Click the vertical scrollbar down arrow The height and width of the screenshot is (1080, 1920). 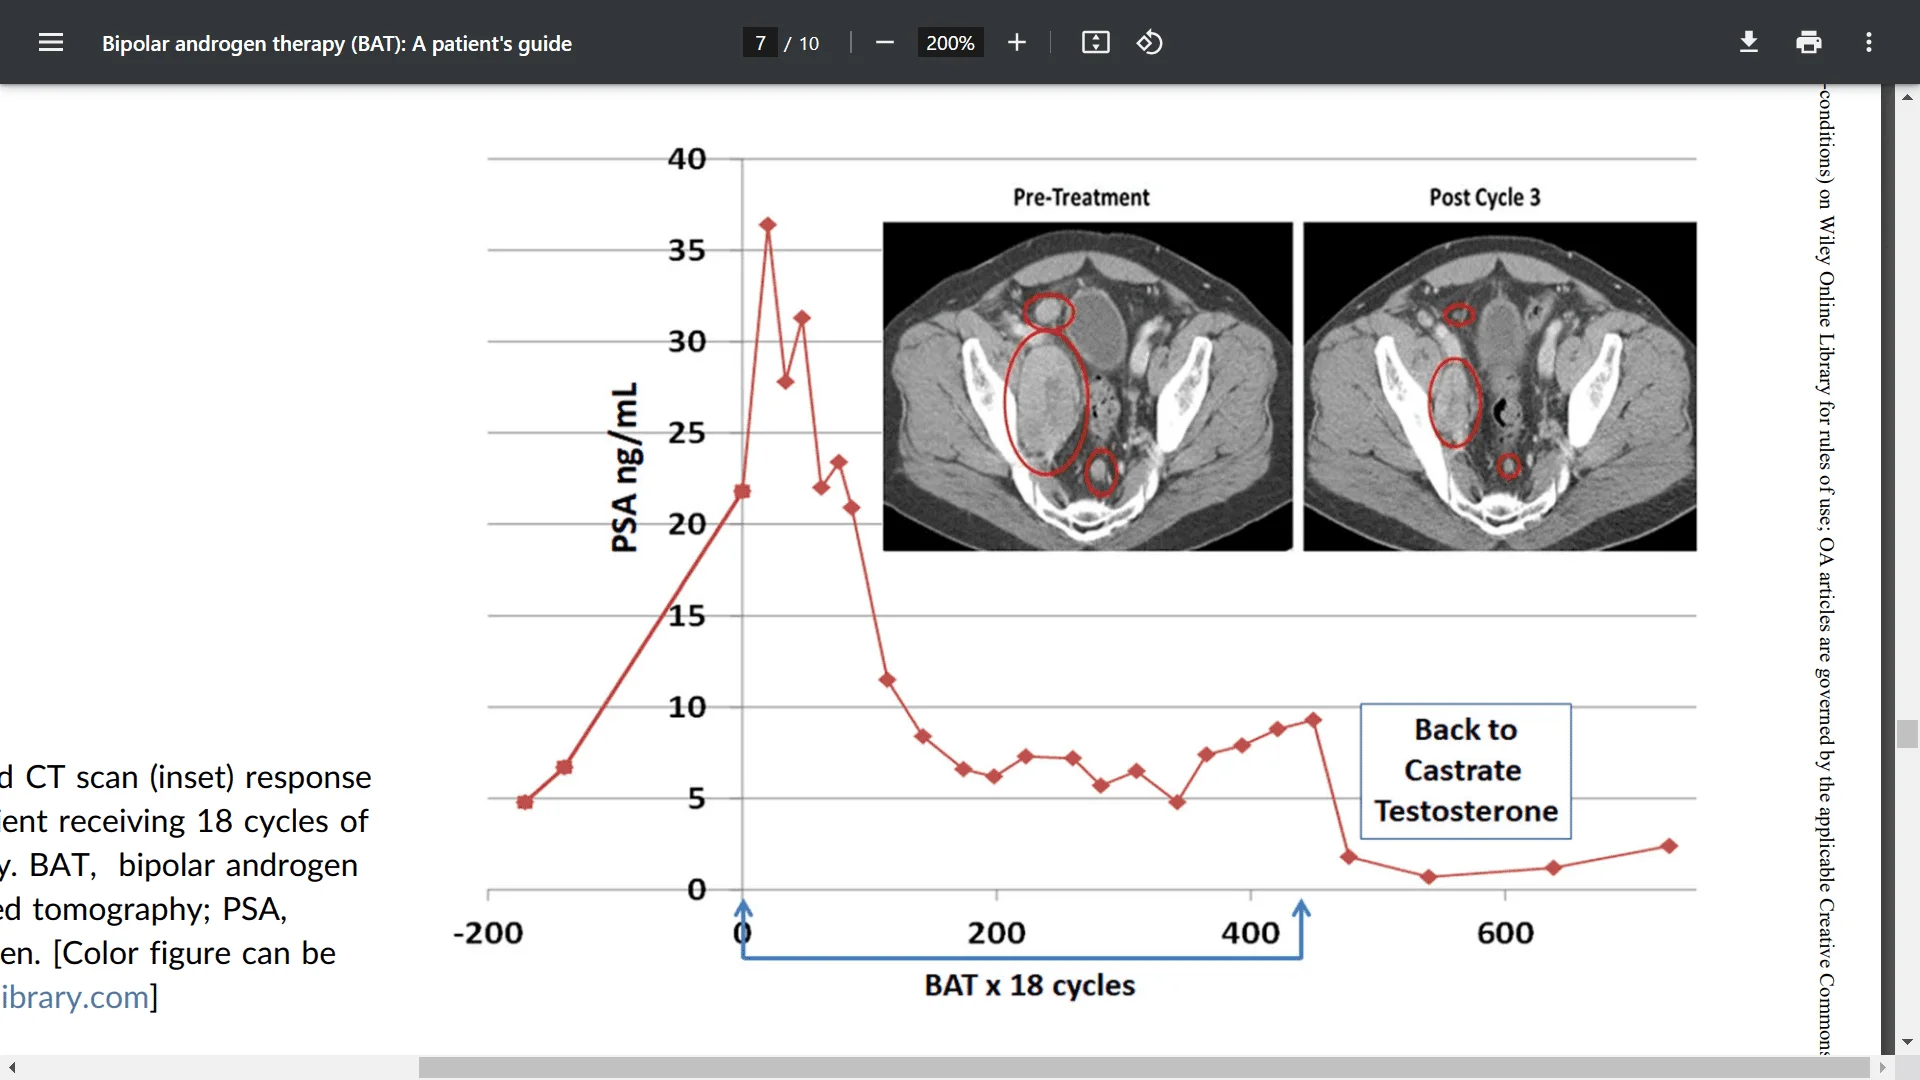[1907, 1042]
